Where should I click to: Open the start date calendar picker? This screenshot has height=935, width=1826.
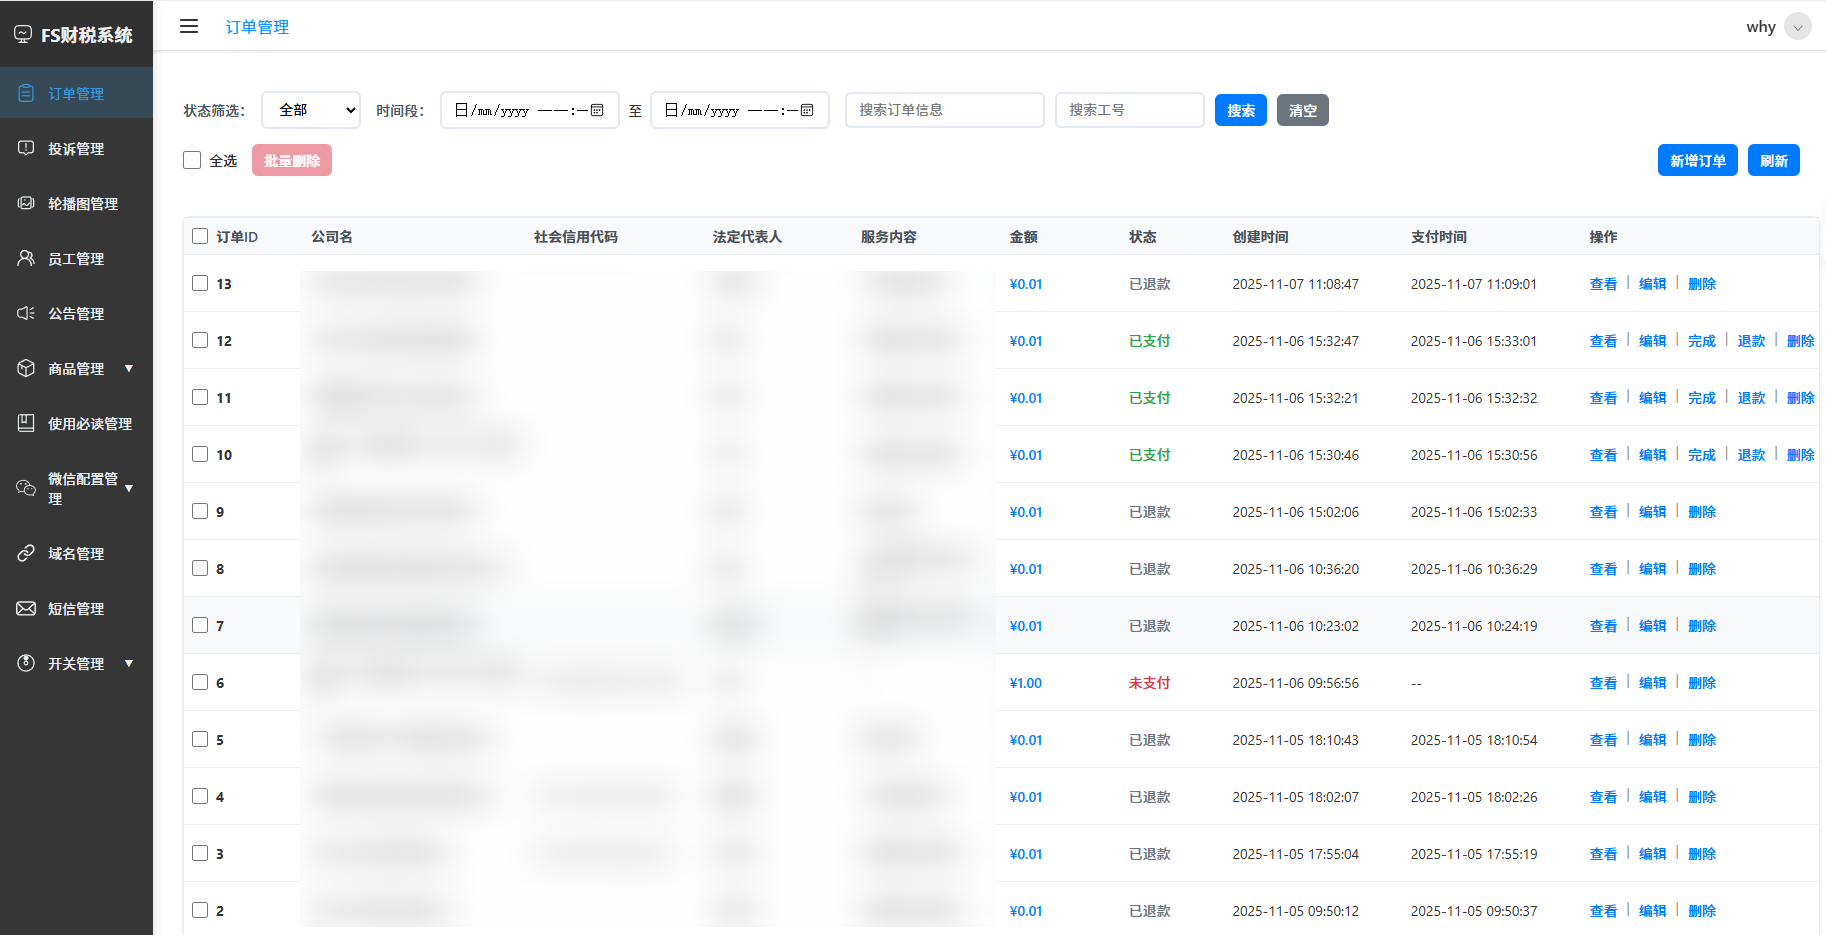(x=597, y=110)
